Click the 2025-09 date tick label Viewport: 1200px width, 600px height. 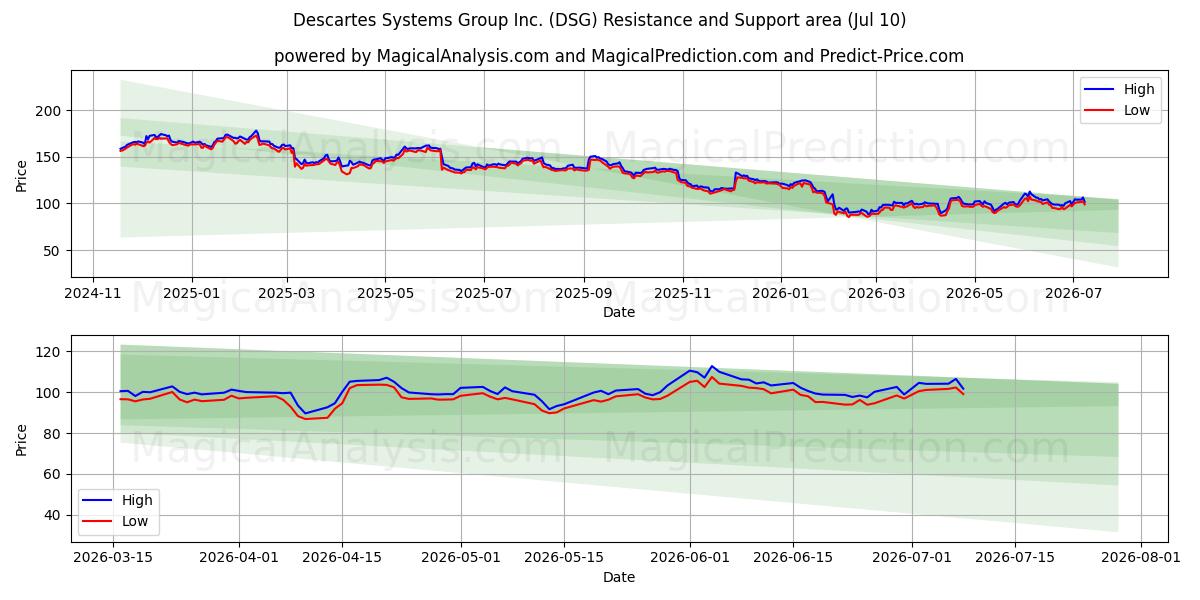point(584,295)
